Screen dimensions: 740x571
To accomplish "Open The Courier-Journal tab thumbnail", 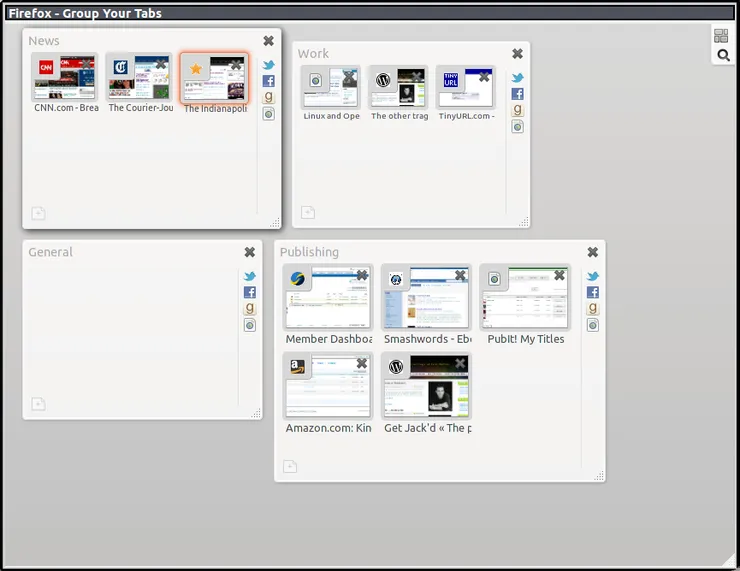I will click(139, 77).
